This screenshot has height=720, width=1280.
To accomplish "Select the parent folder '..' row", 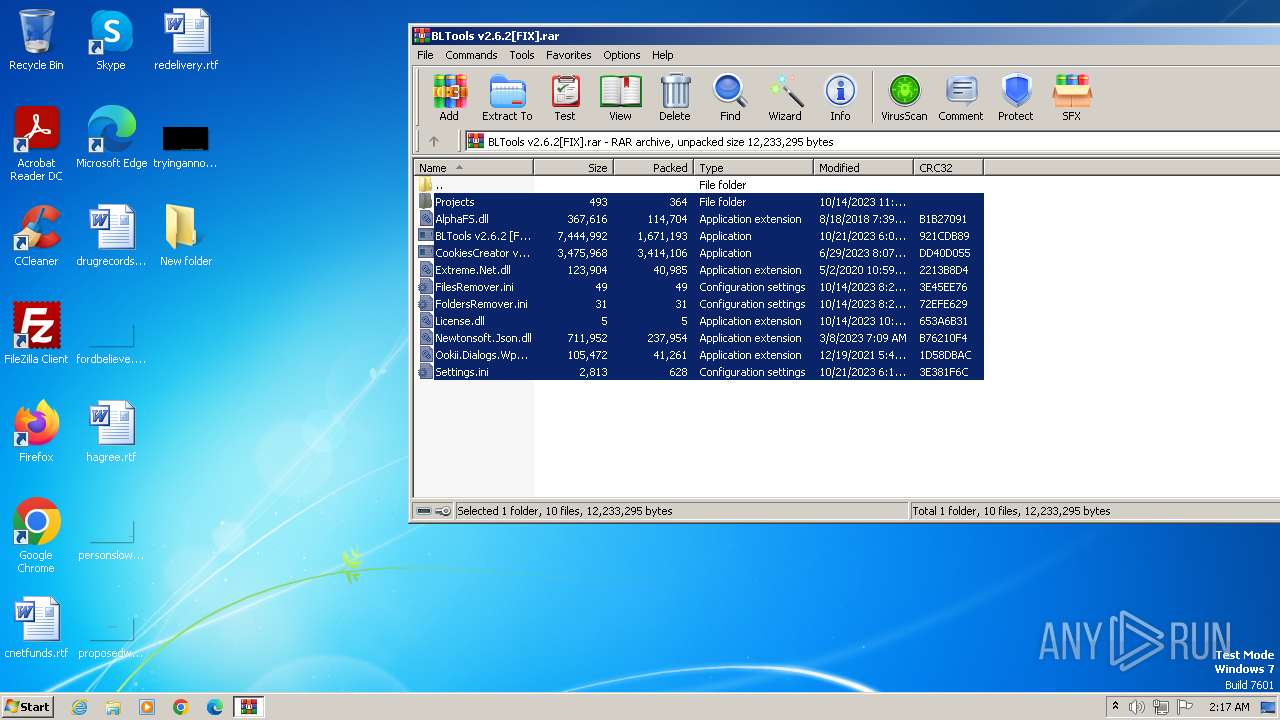I will [699, 185].
